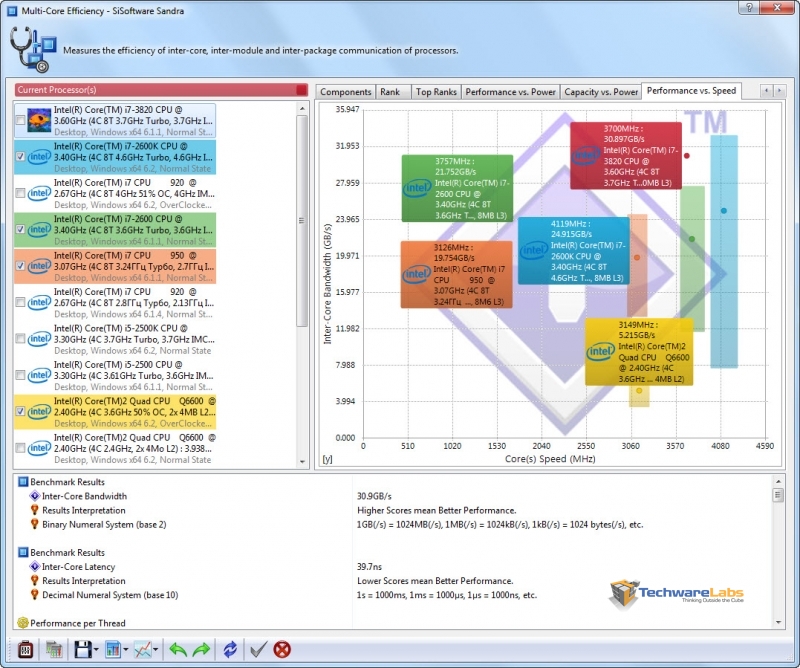Click the Intel logo in yellow Q6600 chart label
Viewport: 800px width, 668px height.
(601, 351)
